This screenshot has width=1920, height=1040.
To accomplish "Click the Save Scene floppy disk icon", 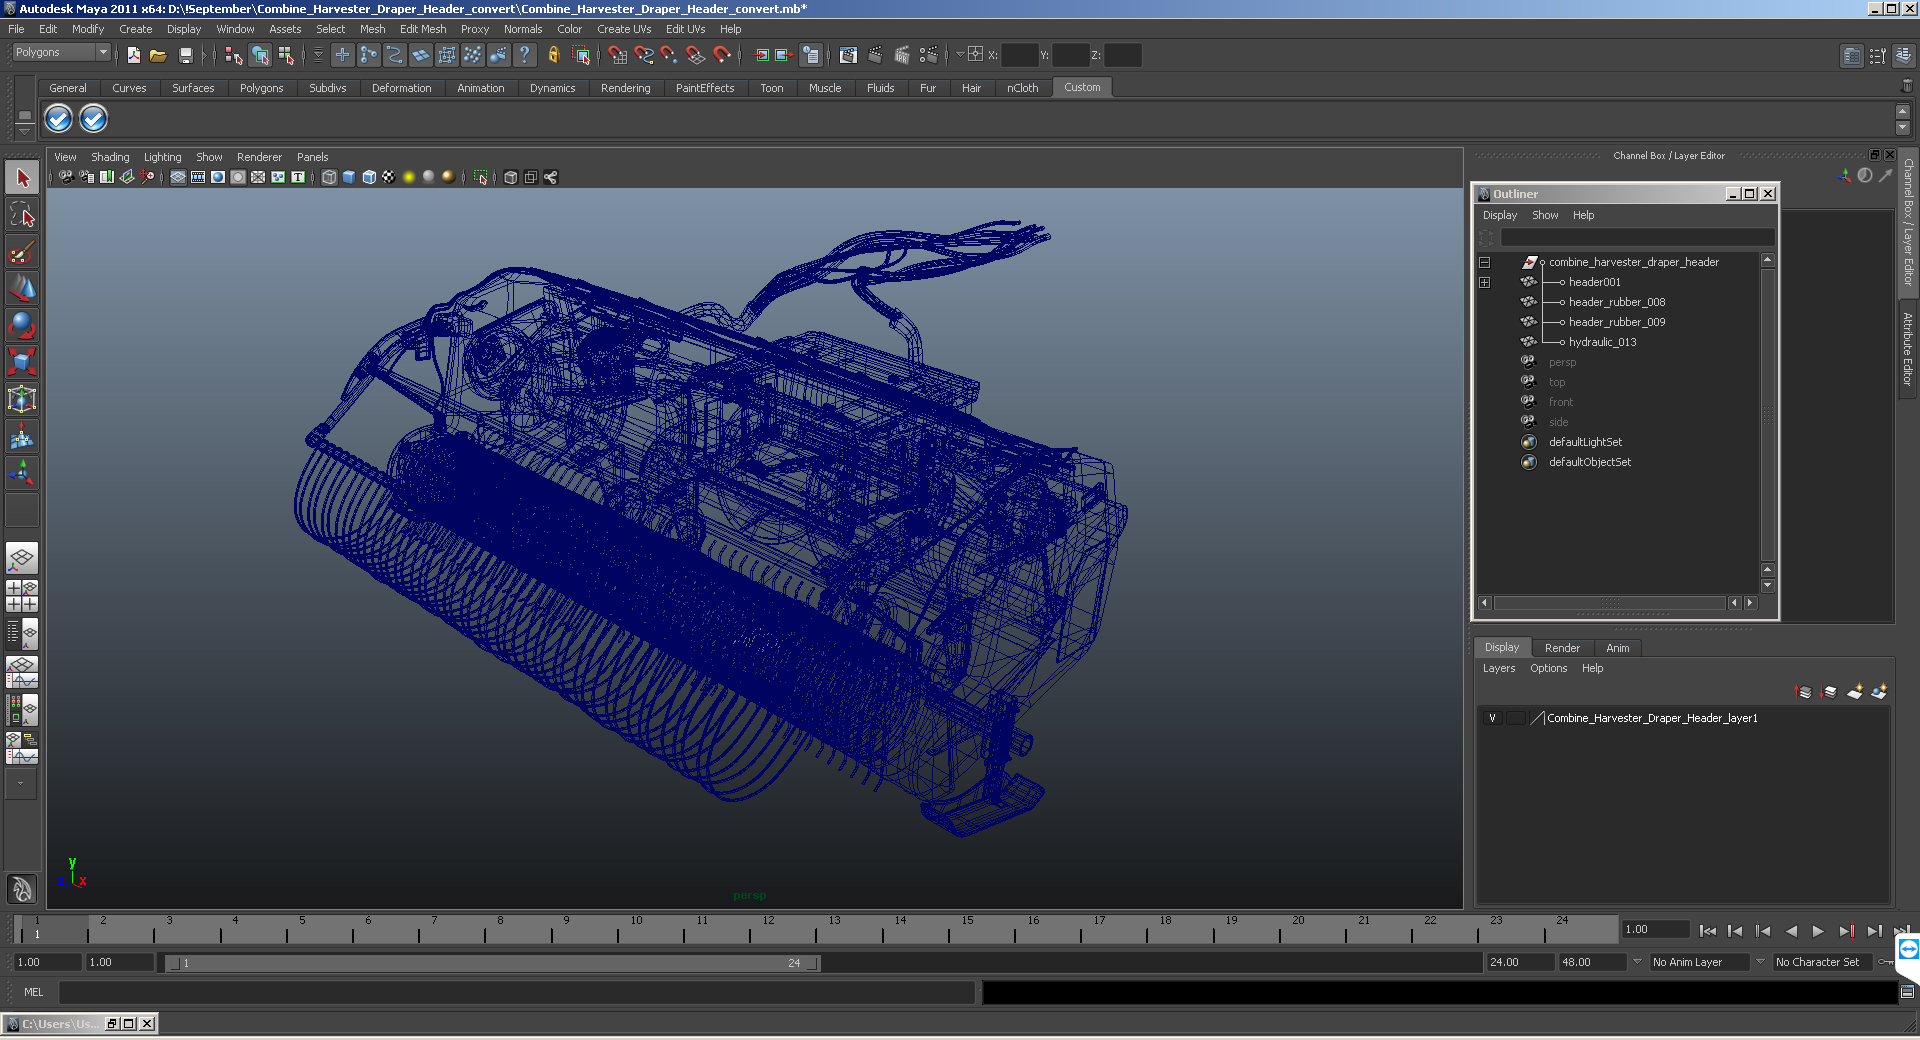I will (185, 56).
